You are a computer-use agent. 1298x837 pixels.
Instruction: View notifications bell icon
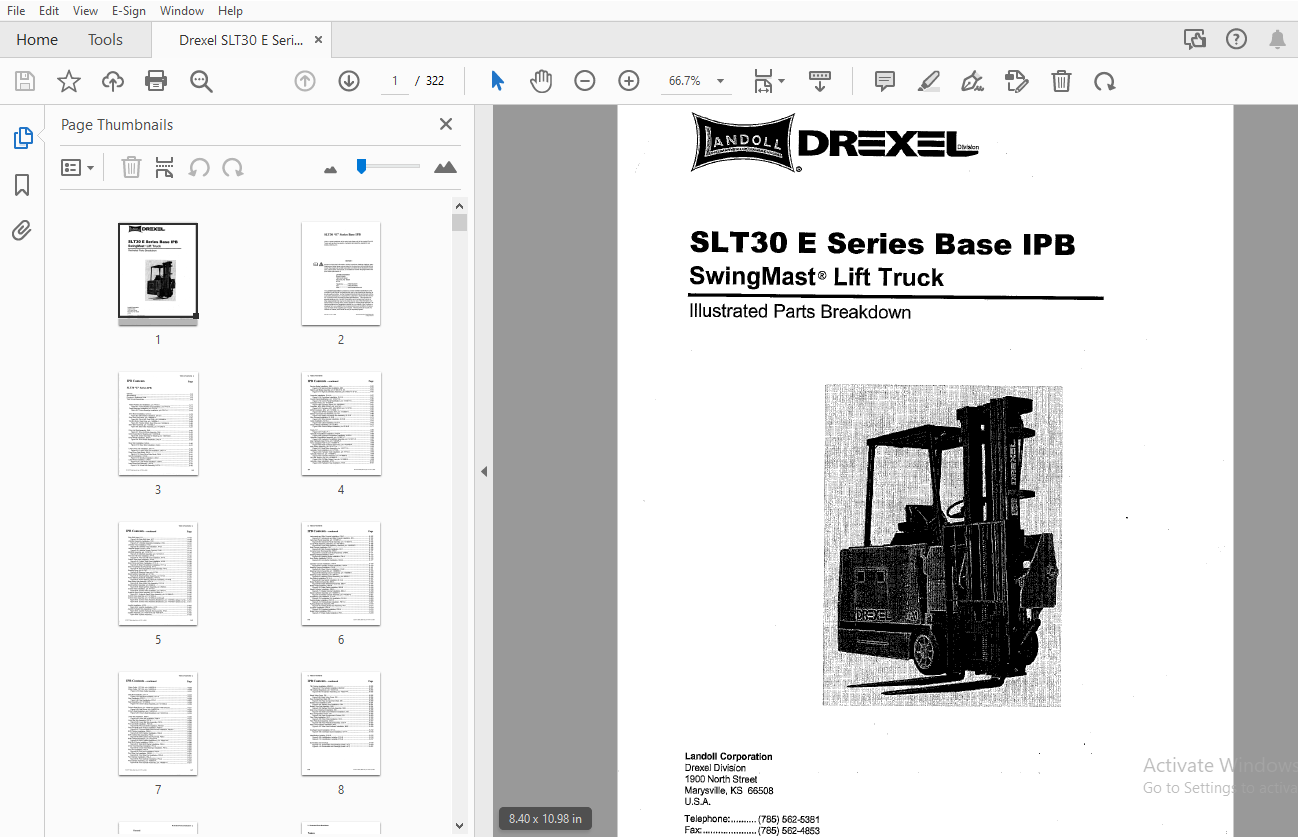coord(1277,40)
